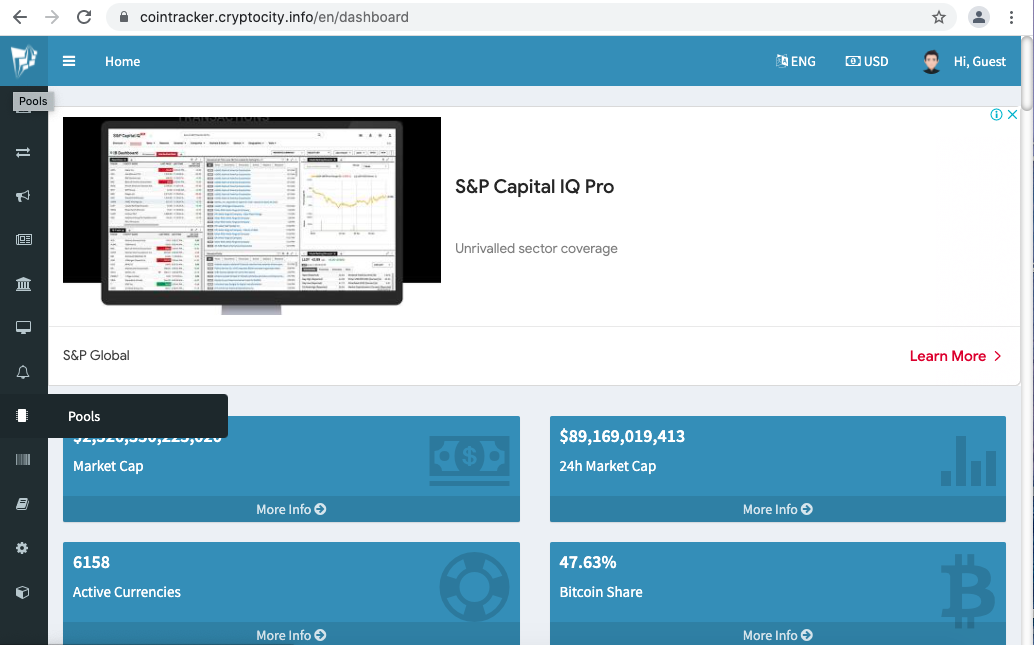Open the Hi, Guest user menu
This screenshot has height=645, width=1034.
click(x=979, y=61)
